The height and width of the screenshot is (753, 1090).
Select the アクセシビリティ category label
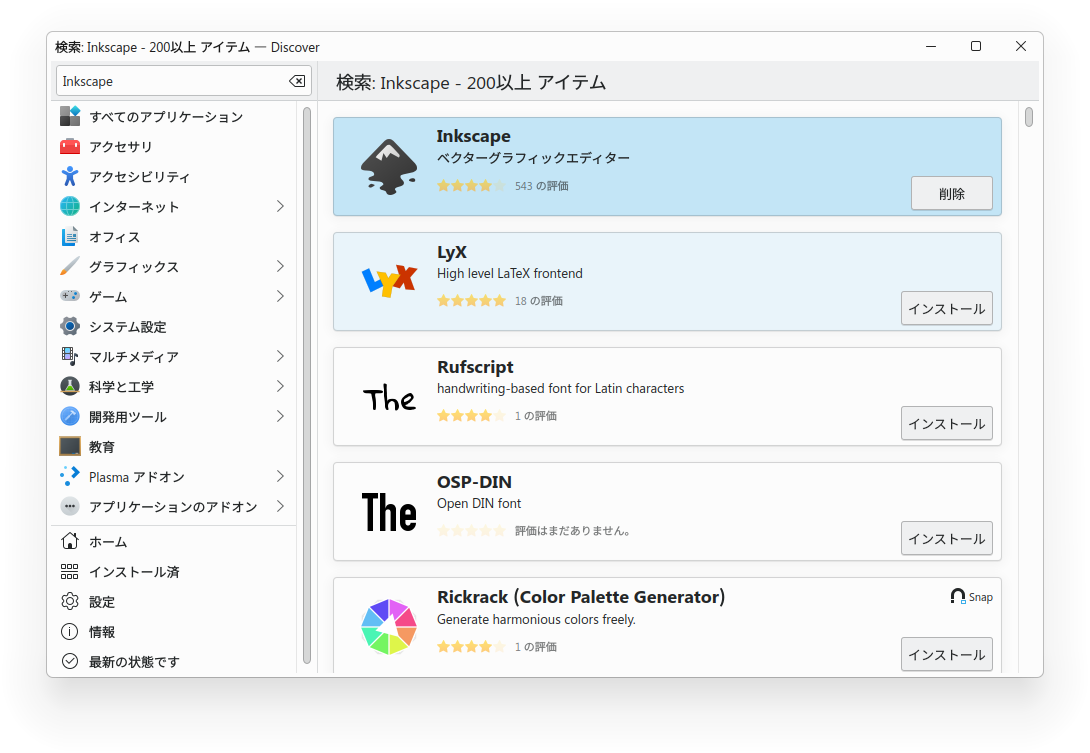[x=140, y=177]
